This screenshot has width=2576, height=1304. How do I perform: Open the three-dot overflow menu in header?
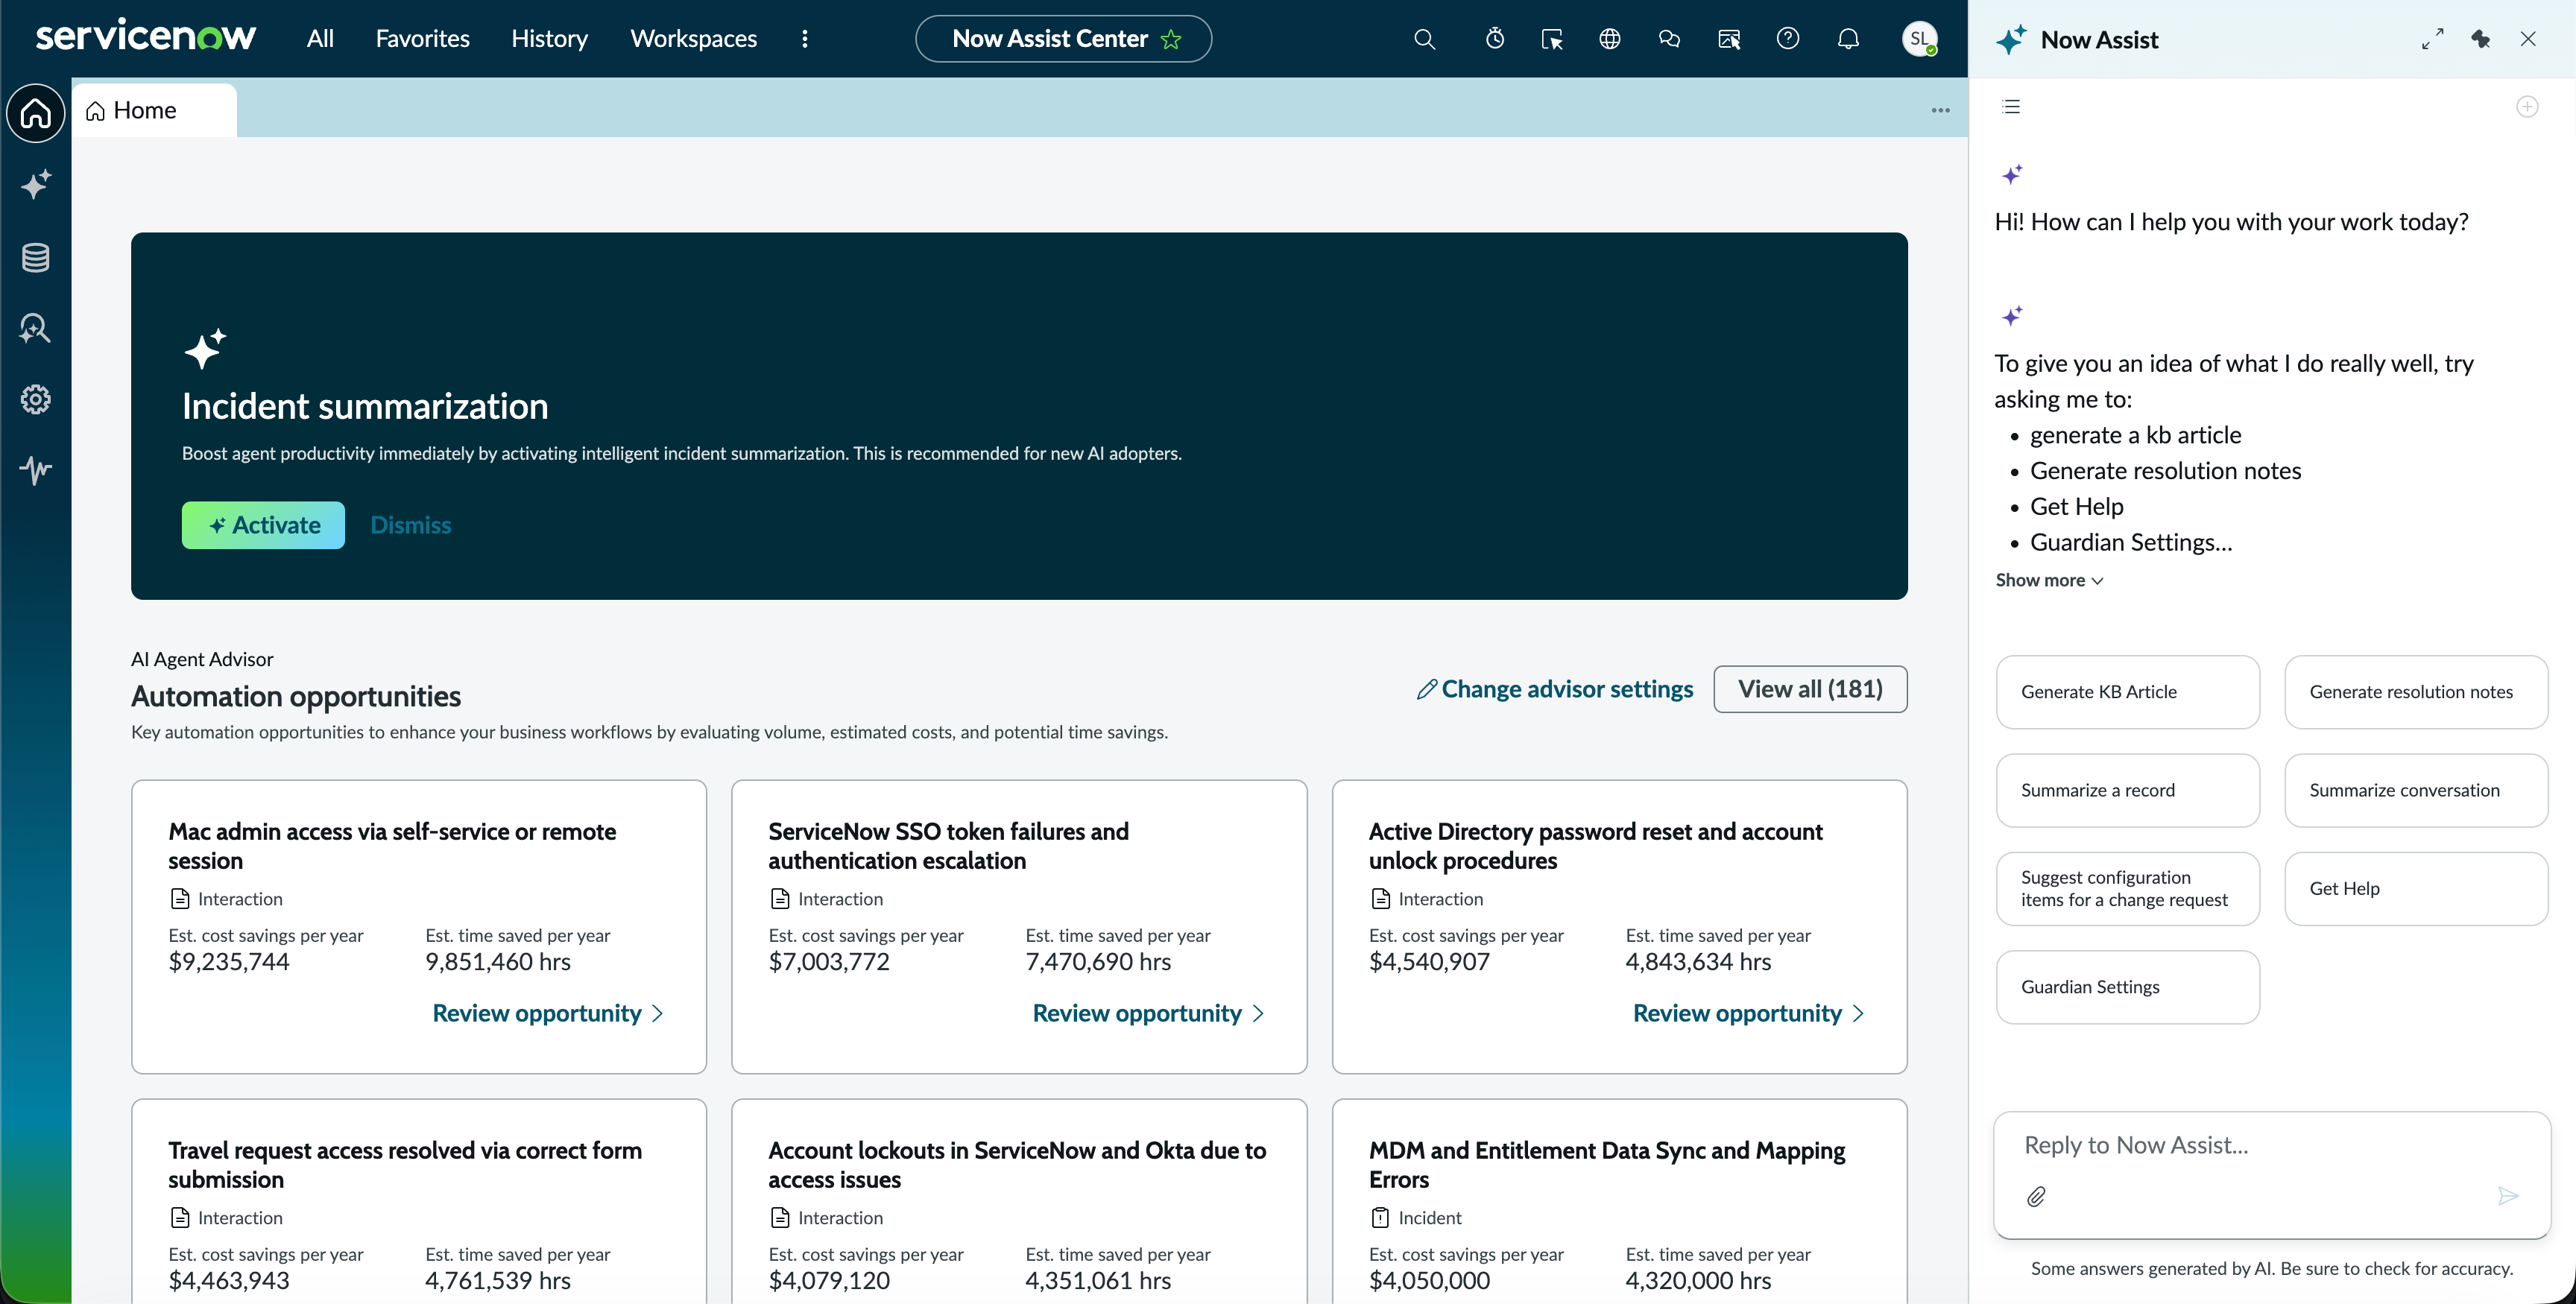804,39
